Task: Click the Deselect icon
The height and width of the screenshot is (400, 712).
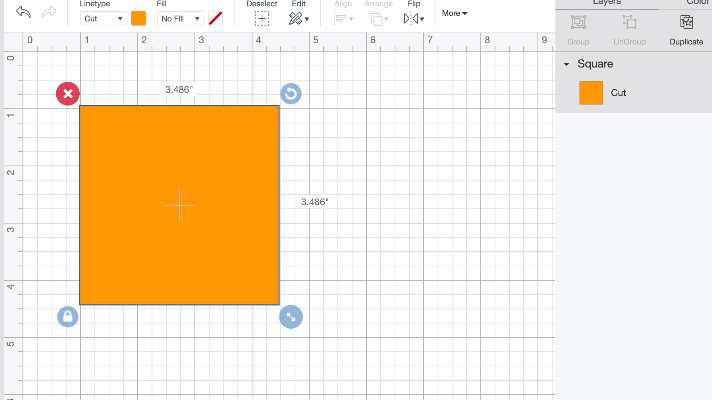Action: [261, 18]
